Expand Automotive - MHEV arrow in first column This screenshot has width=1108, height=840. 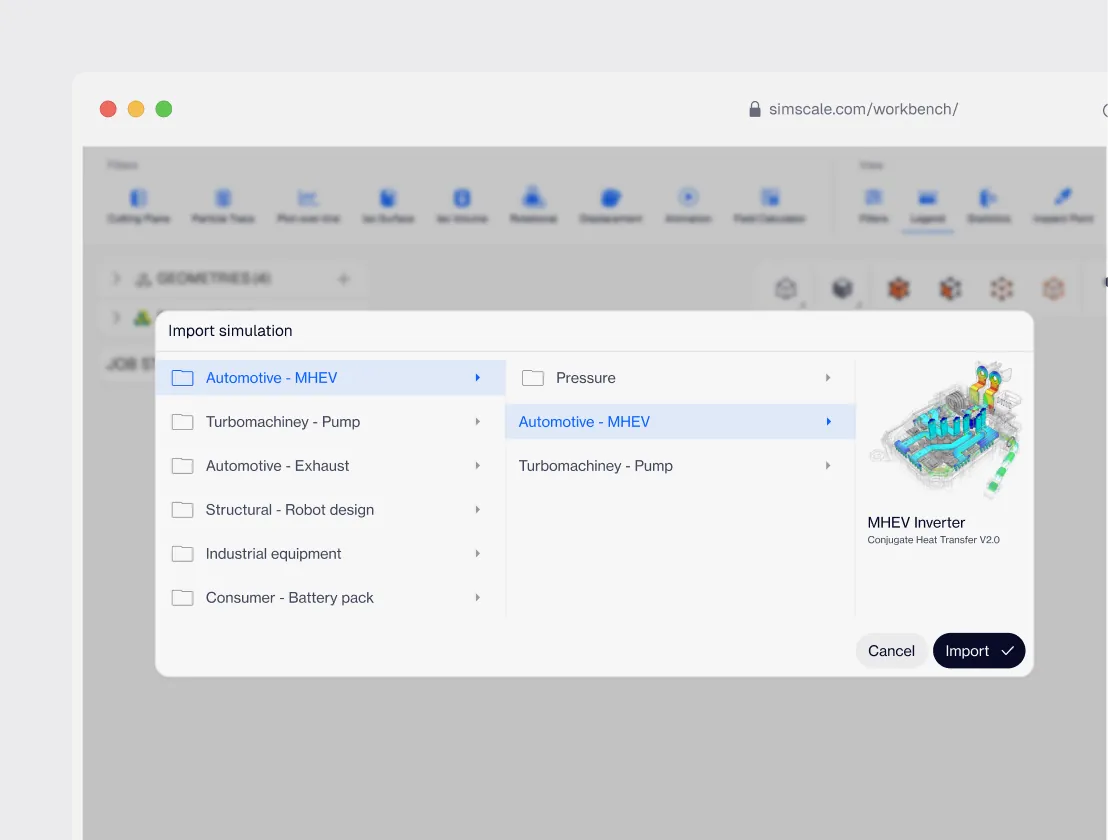pos(478,378)
